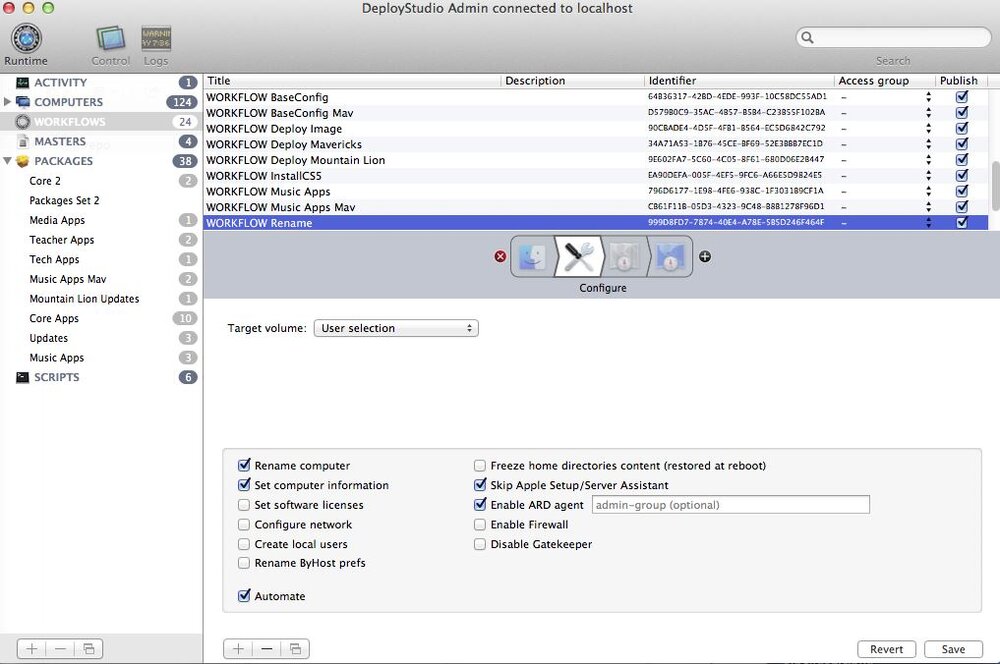Screen dimensions: 1000x664
Task: Select WORKFLOW Music Apps Mav row
Action: coord(596,207)
